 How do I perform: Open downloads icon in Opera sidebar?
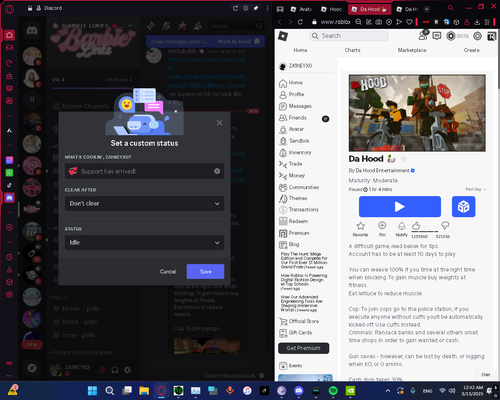(x=9, y=269)
